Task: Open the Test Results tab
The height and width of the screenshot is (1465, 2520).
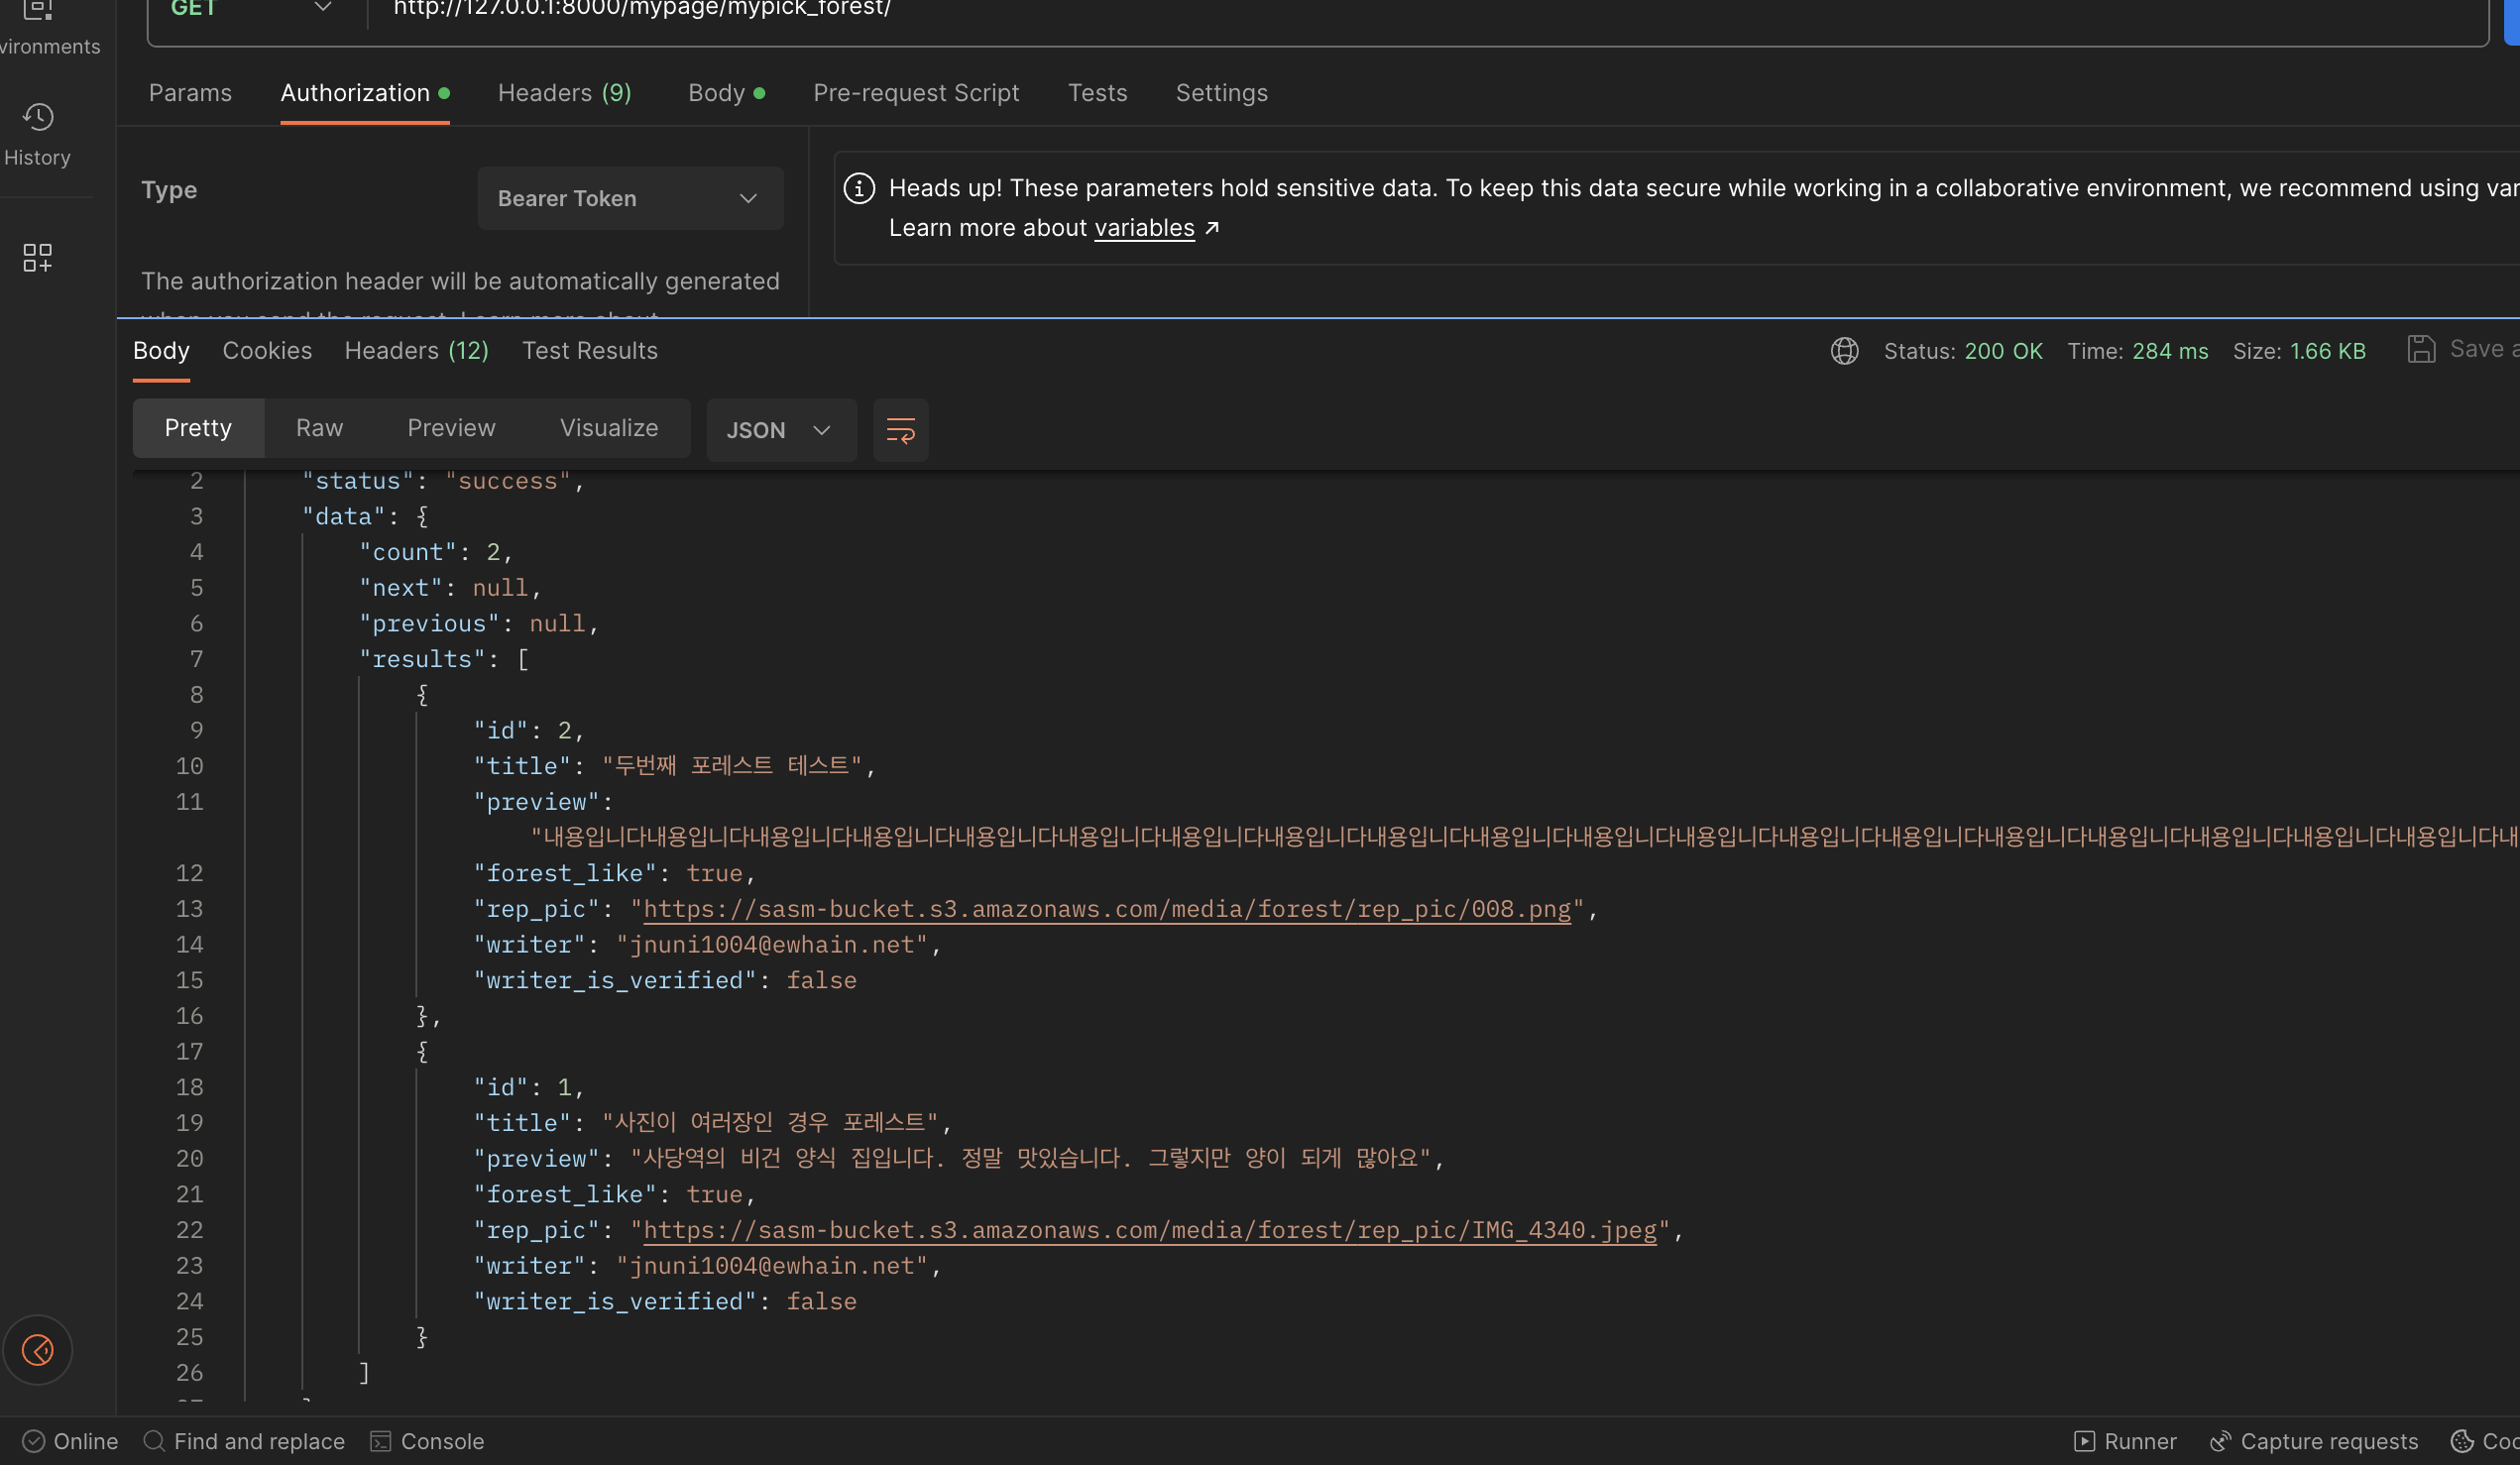Action: pyautogui.click(x=589, y=351)
